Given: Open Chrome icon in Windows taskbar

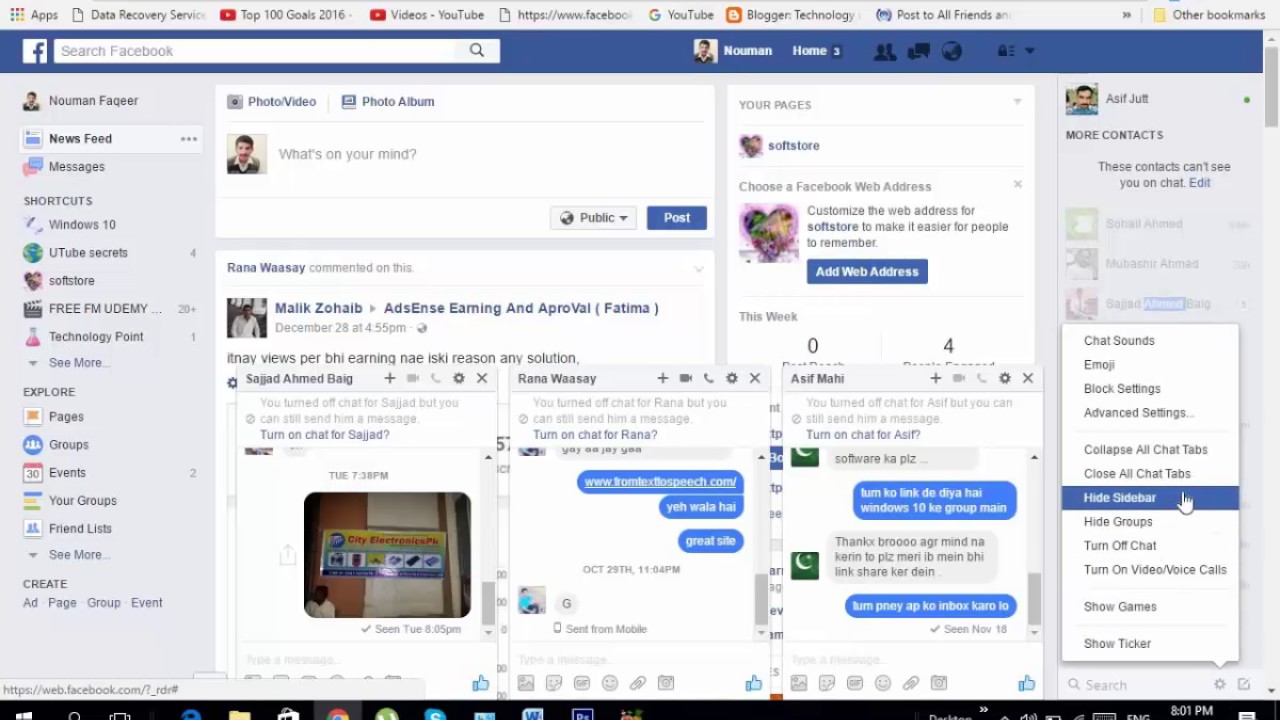Looking at the screenshot, I should pyautogui.click(x=338, y=715).
